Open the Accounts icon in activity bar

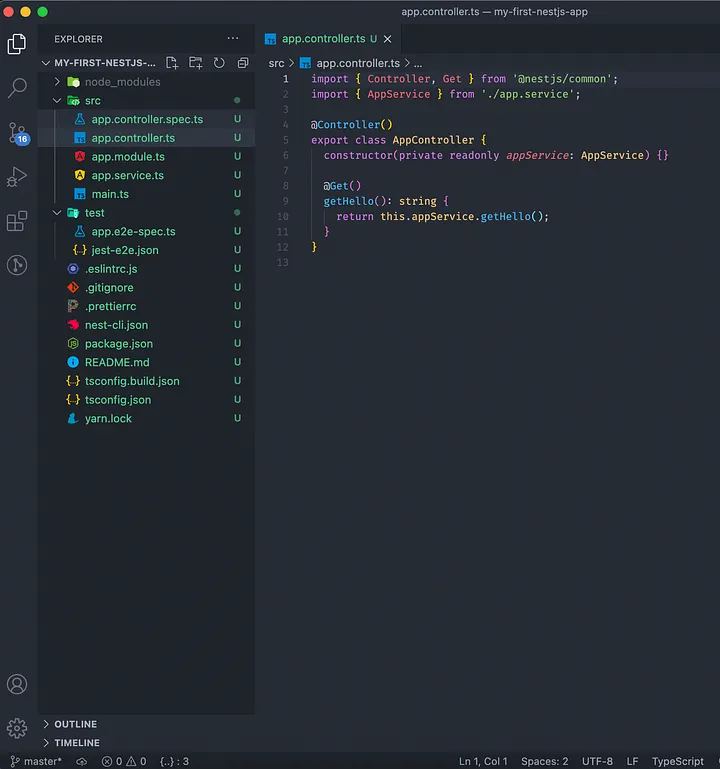[x=17, y=685]
